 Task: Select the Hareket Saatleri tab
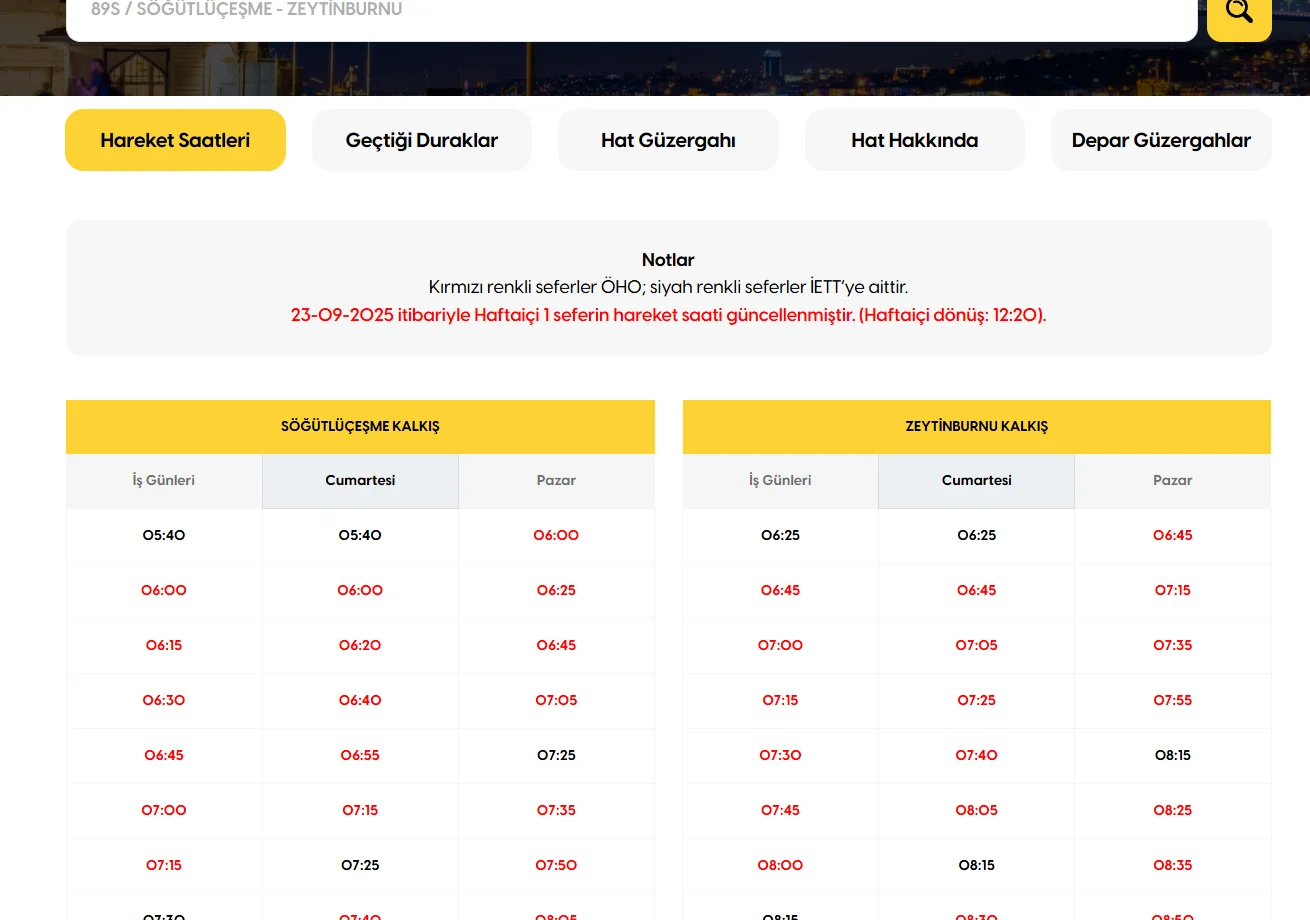[175, 140]
